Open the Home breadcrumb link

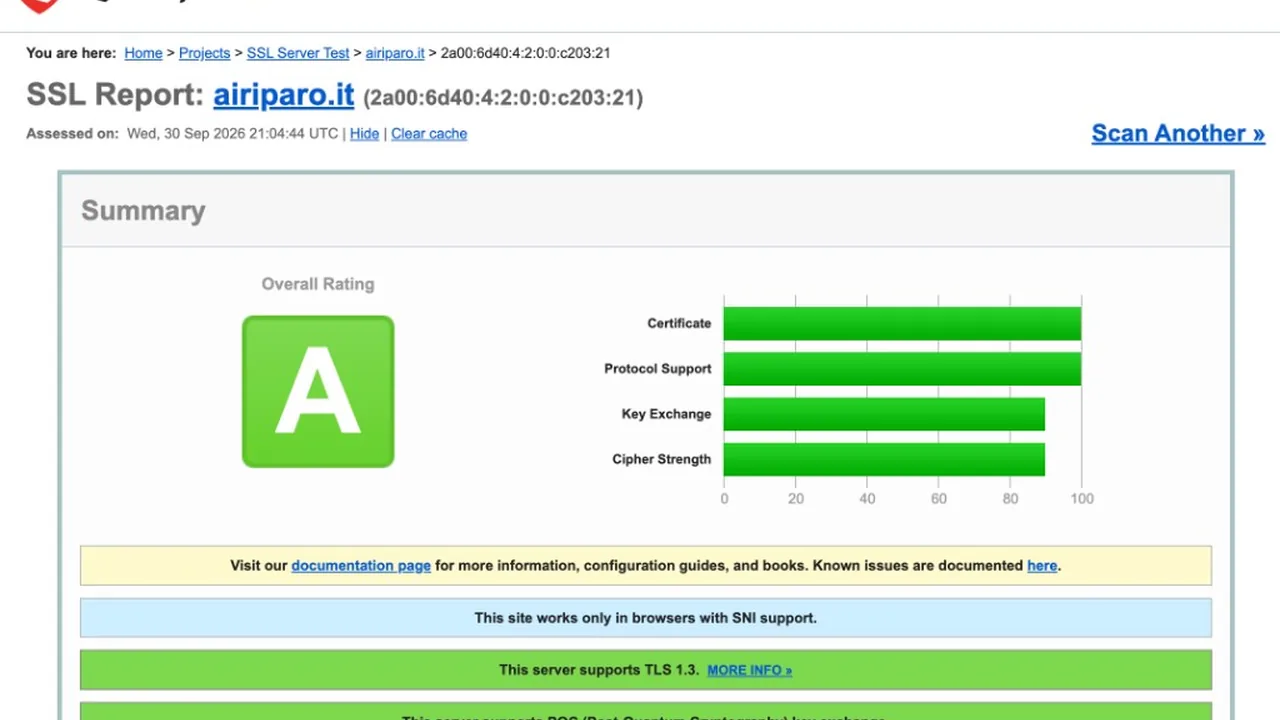click(x=143, y=53)
